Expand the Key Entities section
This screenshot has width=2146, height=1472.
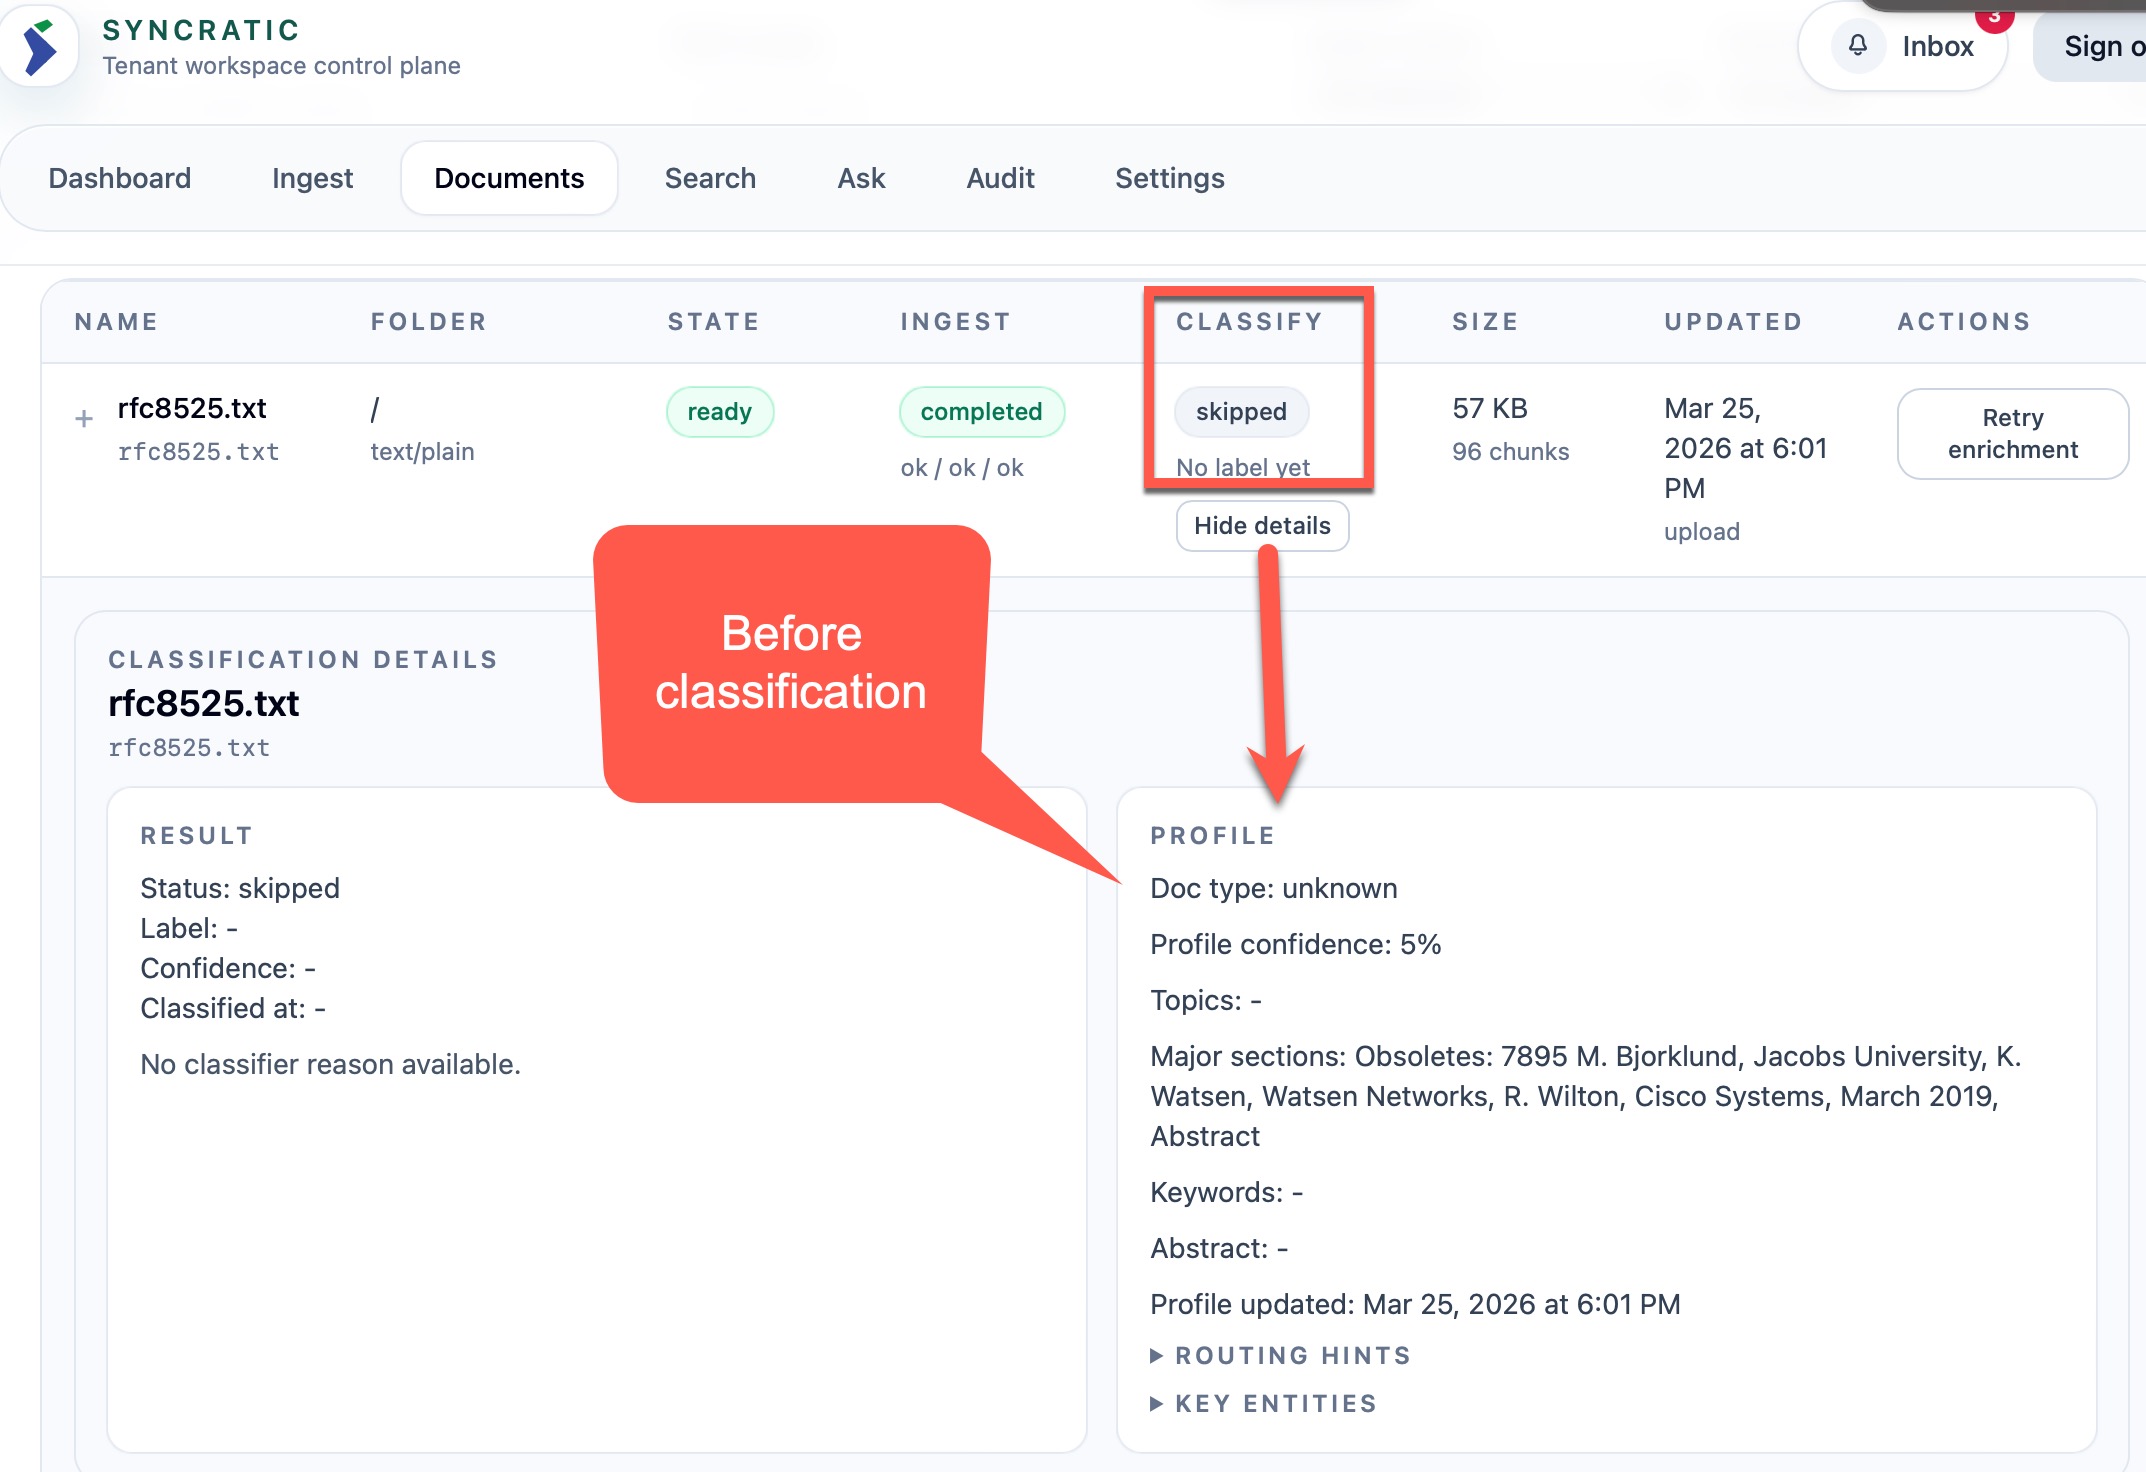[x=1275, y=1404]
